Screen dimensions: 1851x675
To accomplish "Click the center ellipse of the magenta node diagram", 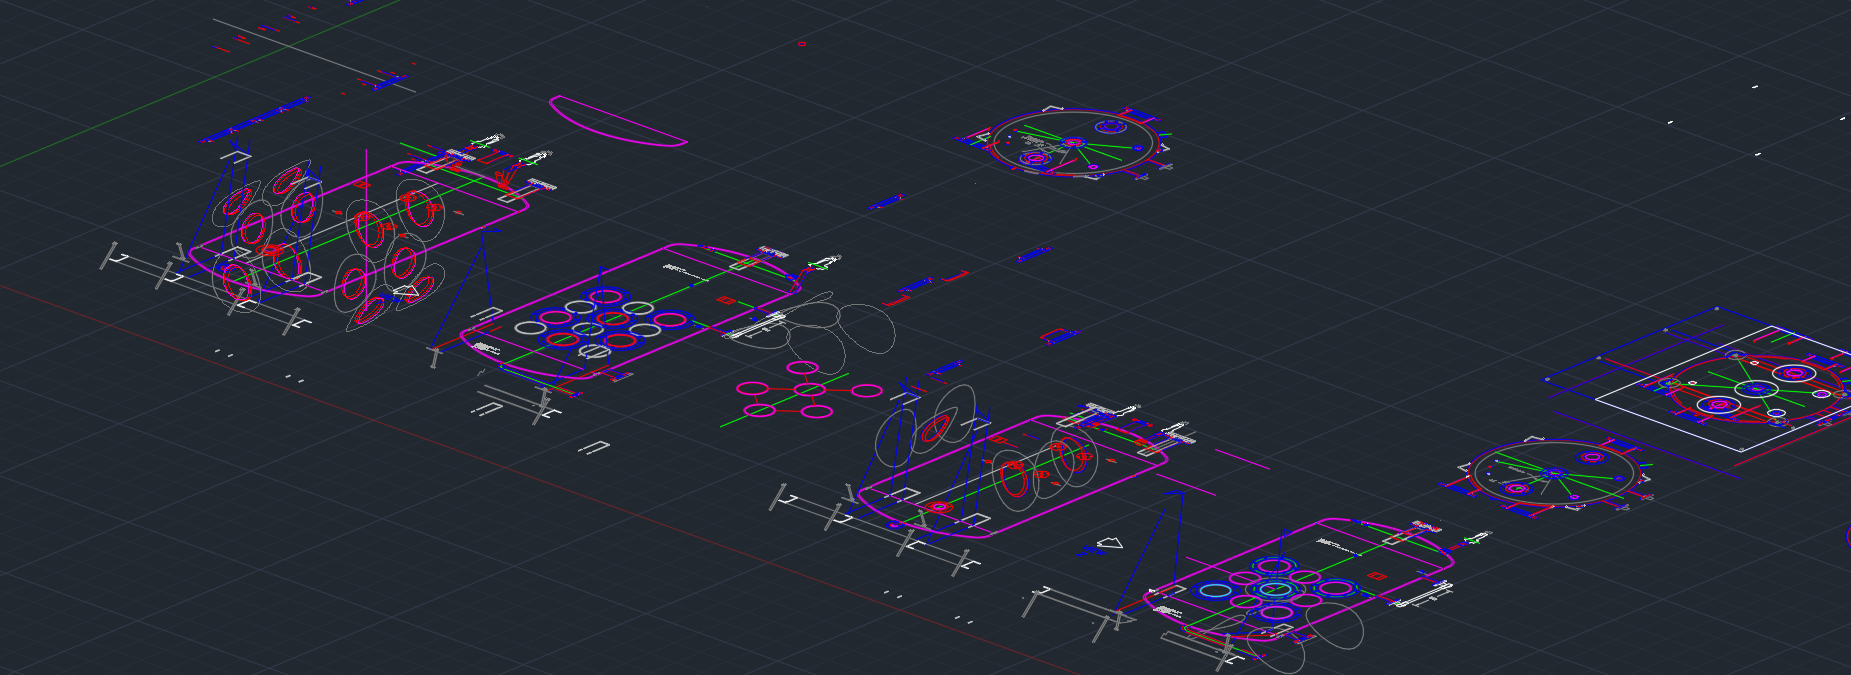I will tap(808, 390).
